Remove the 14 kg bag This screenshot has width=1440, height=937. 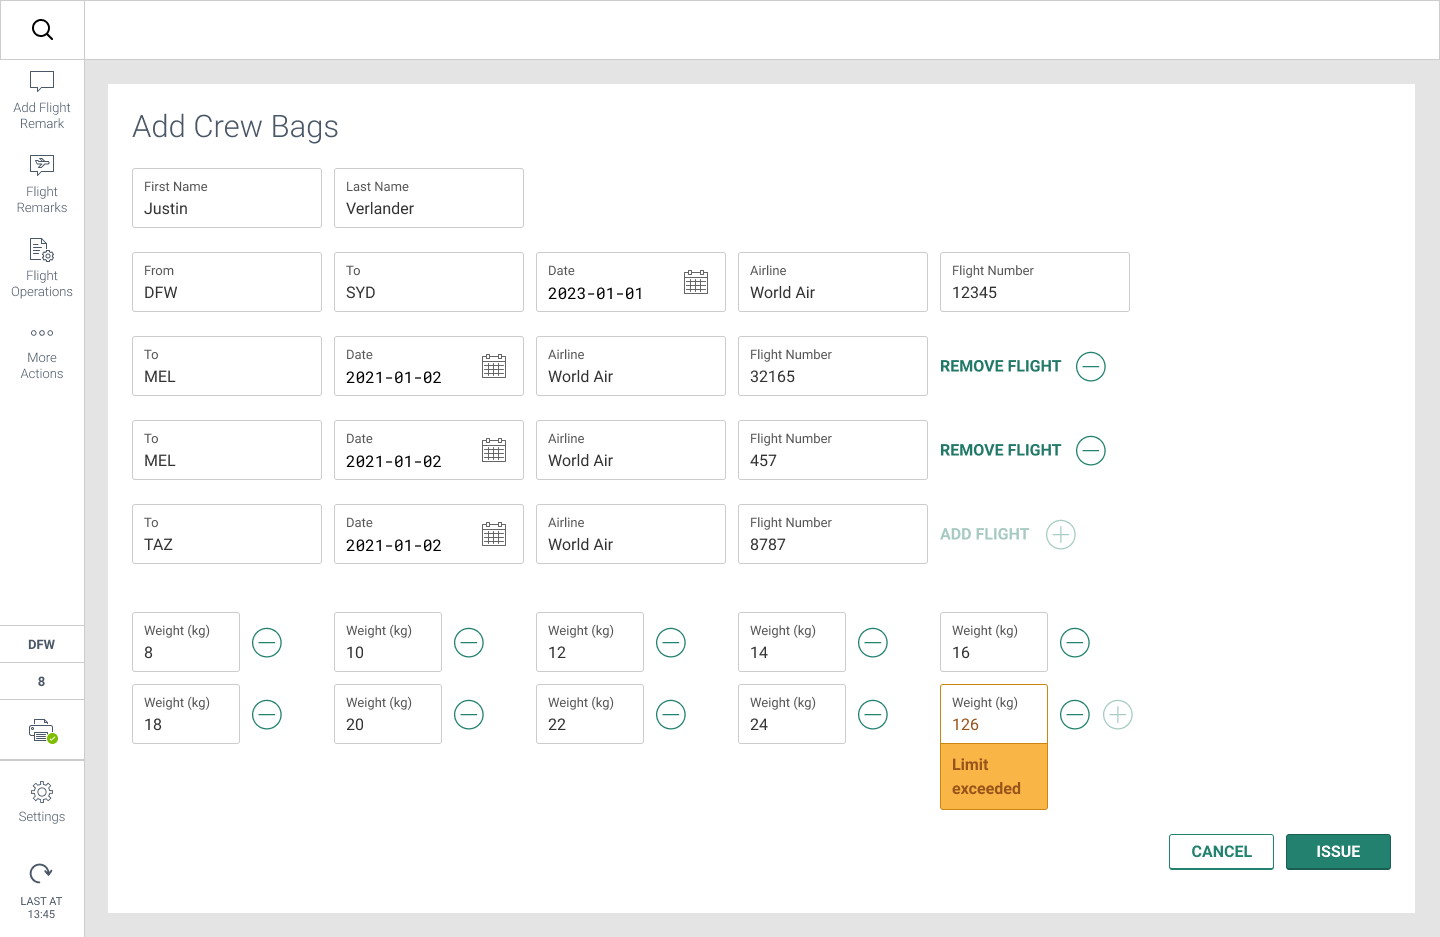(x=873, y=643)
